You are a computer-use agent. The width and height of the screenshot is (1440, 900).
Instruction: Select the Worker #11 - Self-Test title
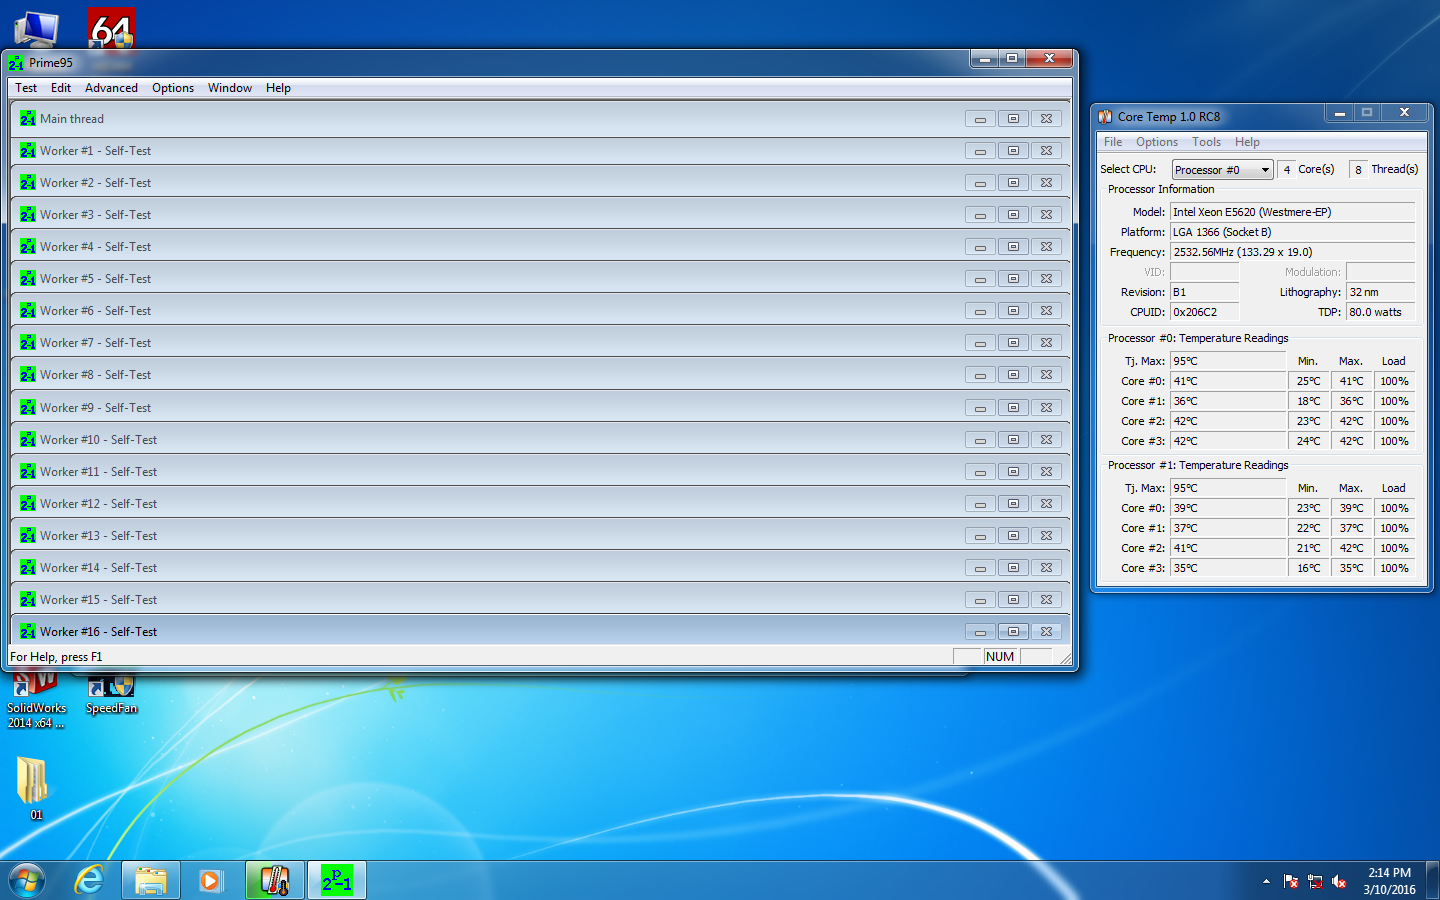tap(98, 472)
